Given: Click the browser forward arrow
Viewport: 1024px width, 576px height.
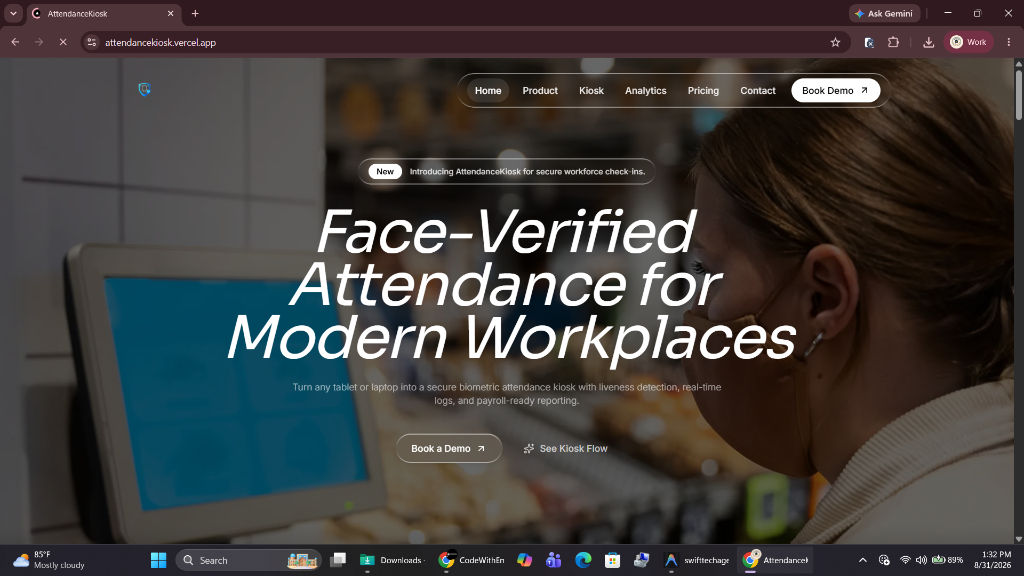Looking at the screenshot, I should [39, 42].
